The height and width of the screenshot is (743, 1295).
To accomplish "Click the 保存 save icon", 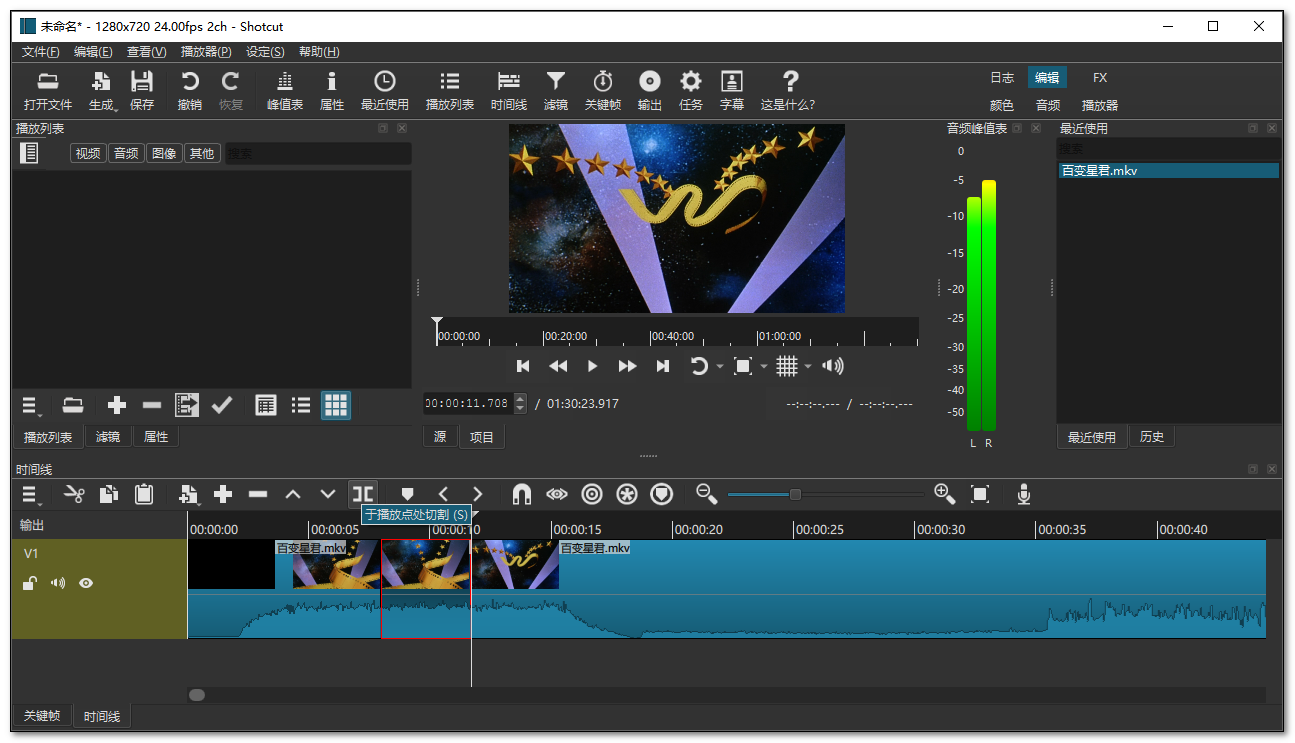I will (x=142, y=91).
